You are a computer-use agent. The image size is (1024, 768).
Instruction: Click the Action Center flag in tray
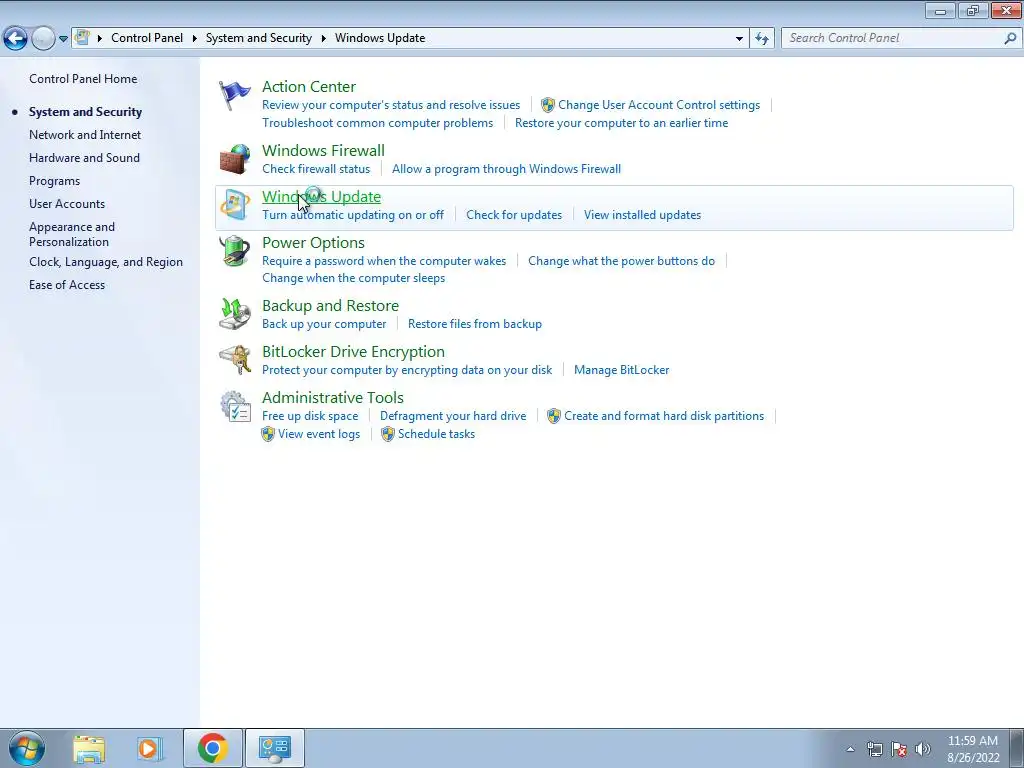coord(899,749)
